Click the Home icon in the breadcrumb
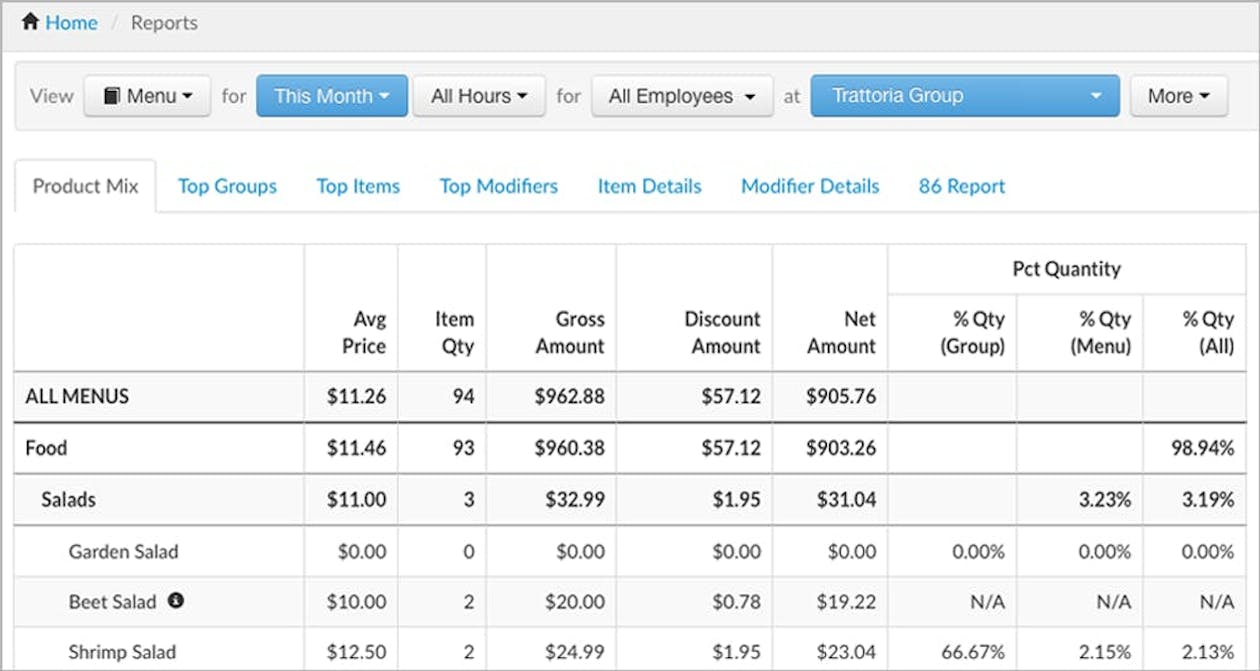1260x671 pixels. click(29, 21)
